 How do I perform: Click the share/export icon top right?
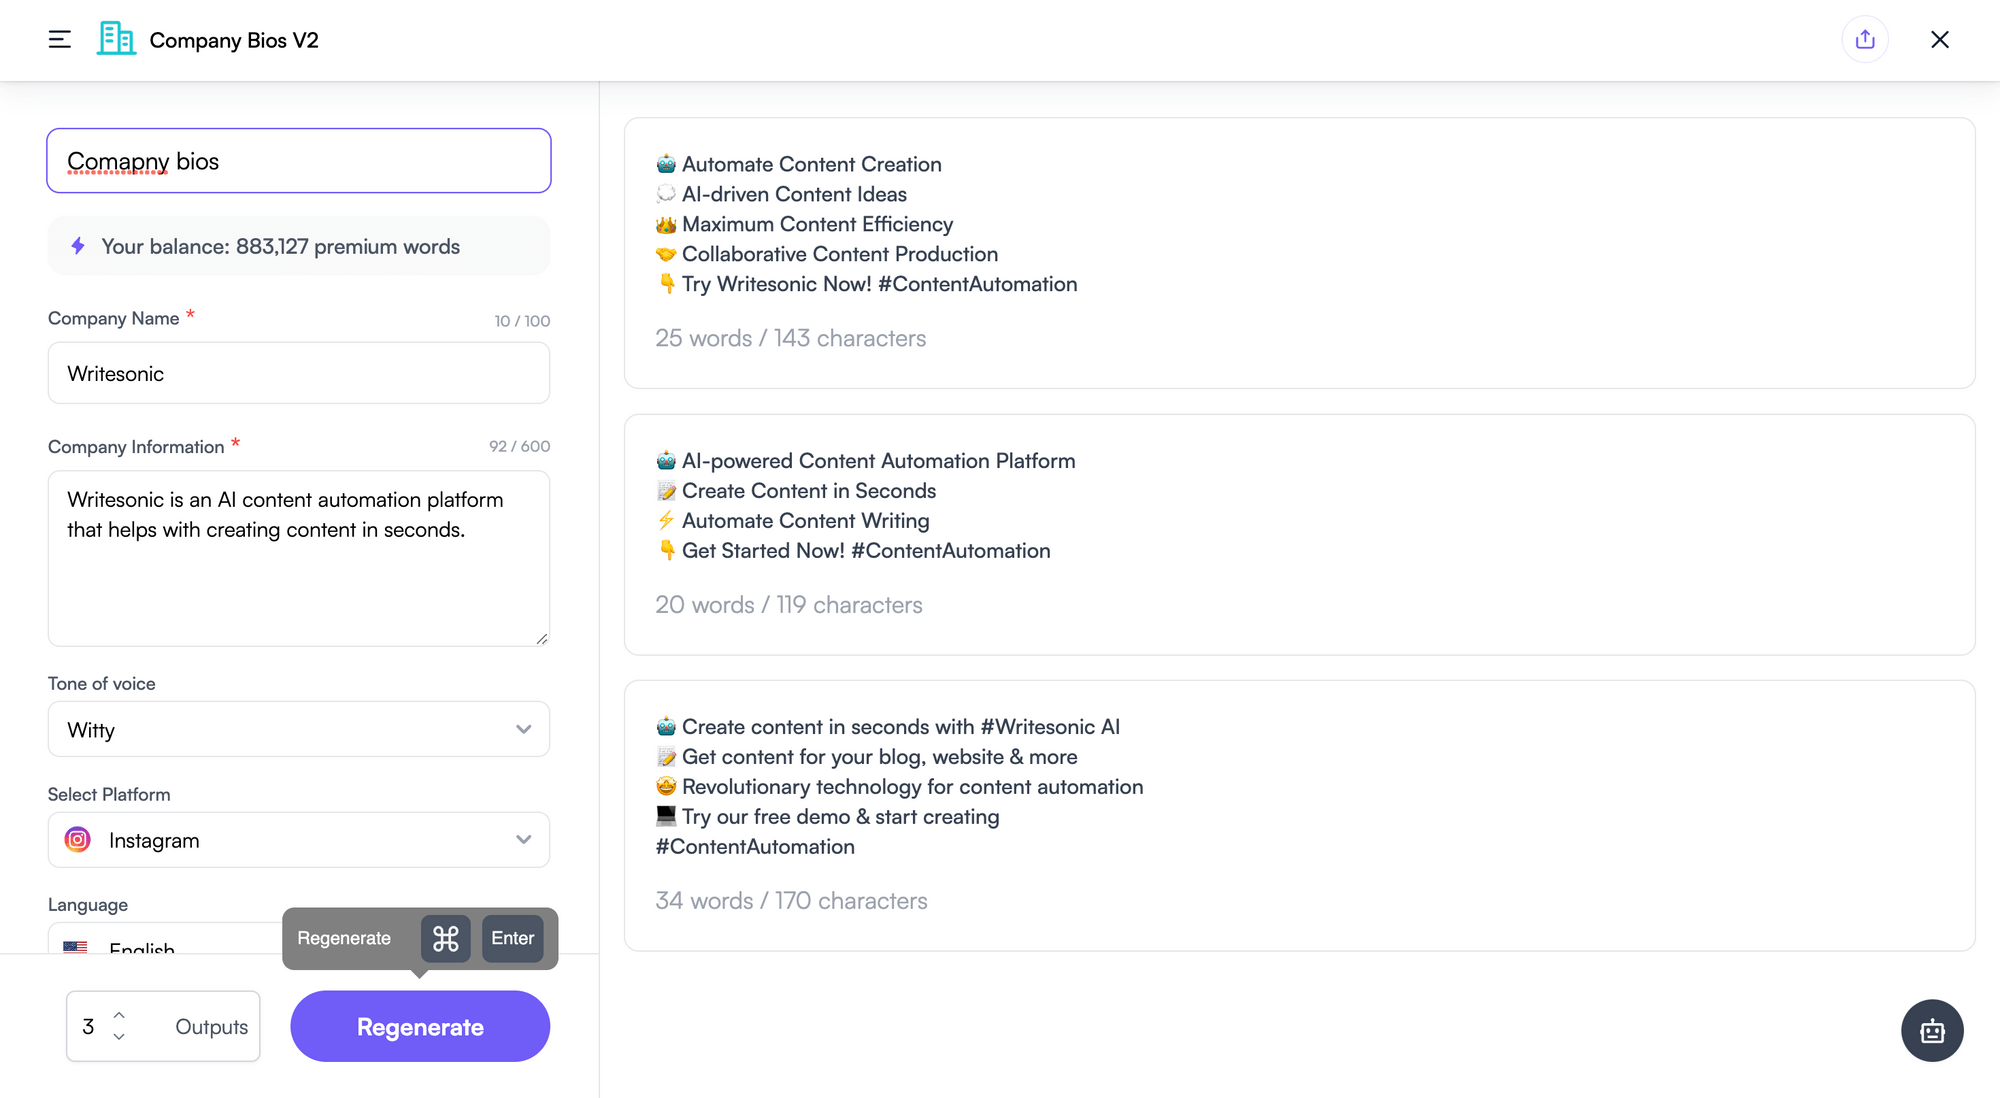click(1865, 38)
